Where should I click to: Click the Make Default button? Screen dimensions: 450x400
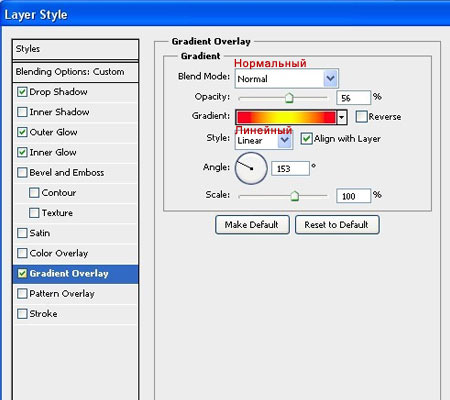point(252,225)
